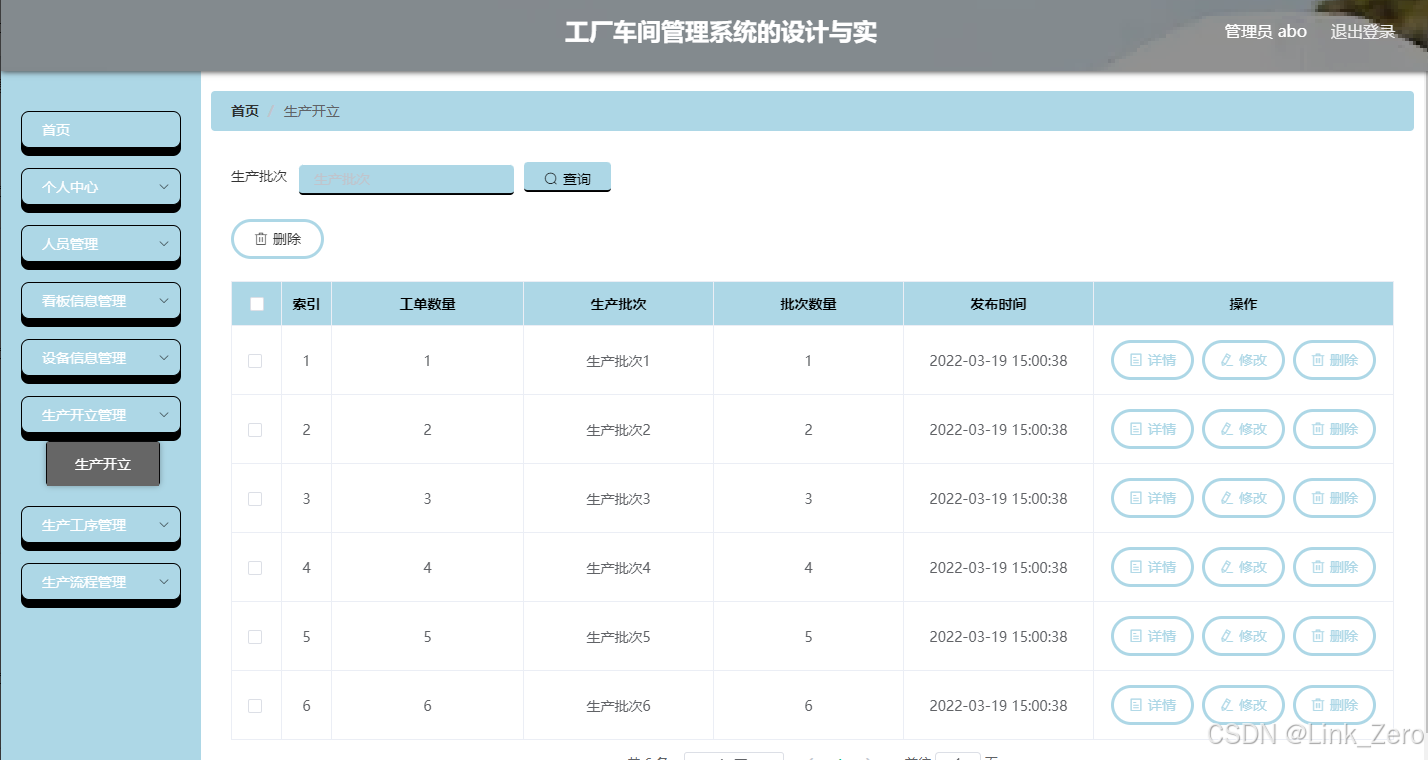The image size is (1428, 760).
Task: Select 生产开立 from the sidebar submenu
Action: (x=103, y=463)
